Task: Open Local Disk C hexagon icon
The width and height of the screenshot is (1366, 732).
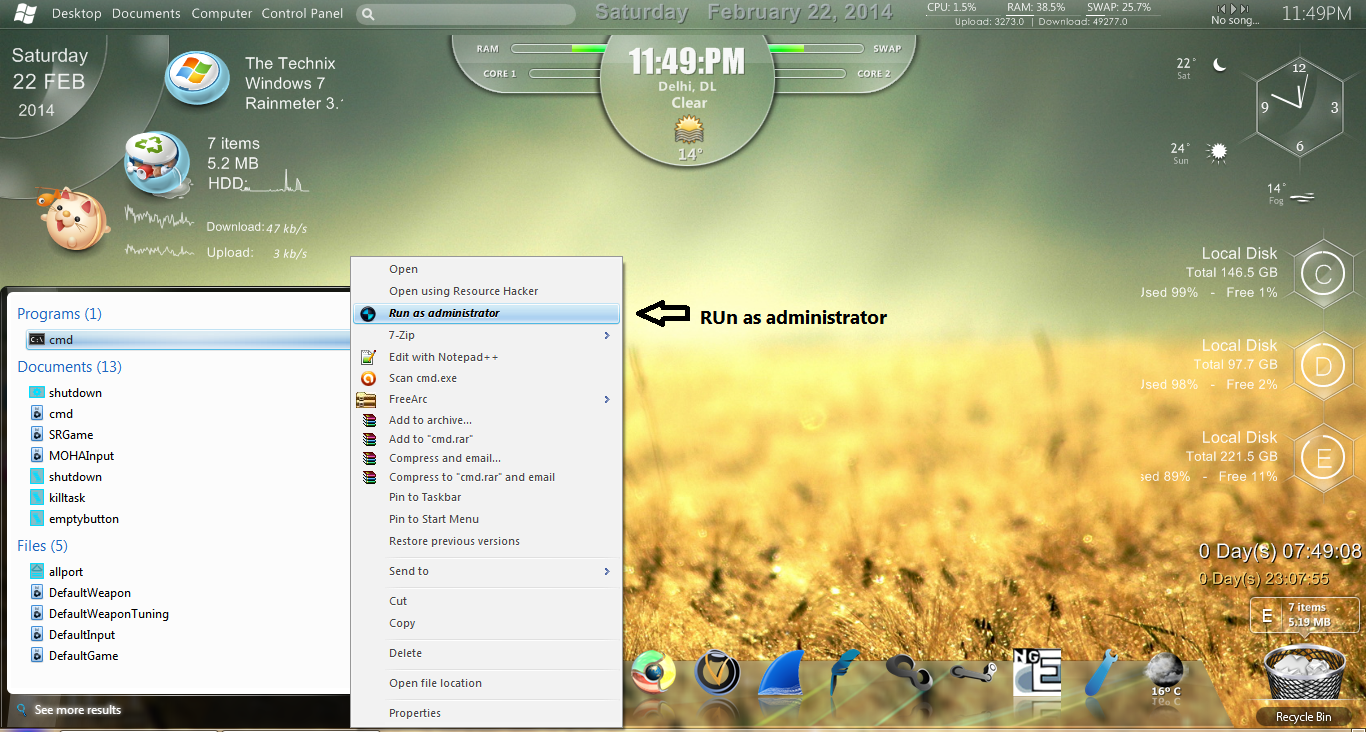Action: pos(1323,274)
